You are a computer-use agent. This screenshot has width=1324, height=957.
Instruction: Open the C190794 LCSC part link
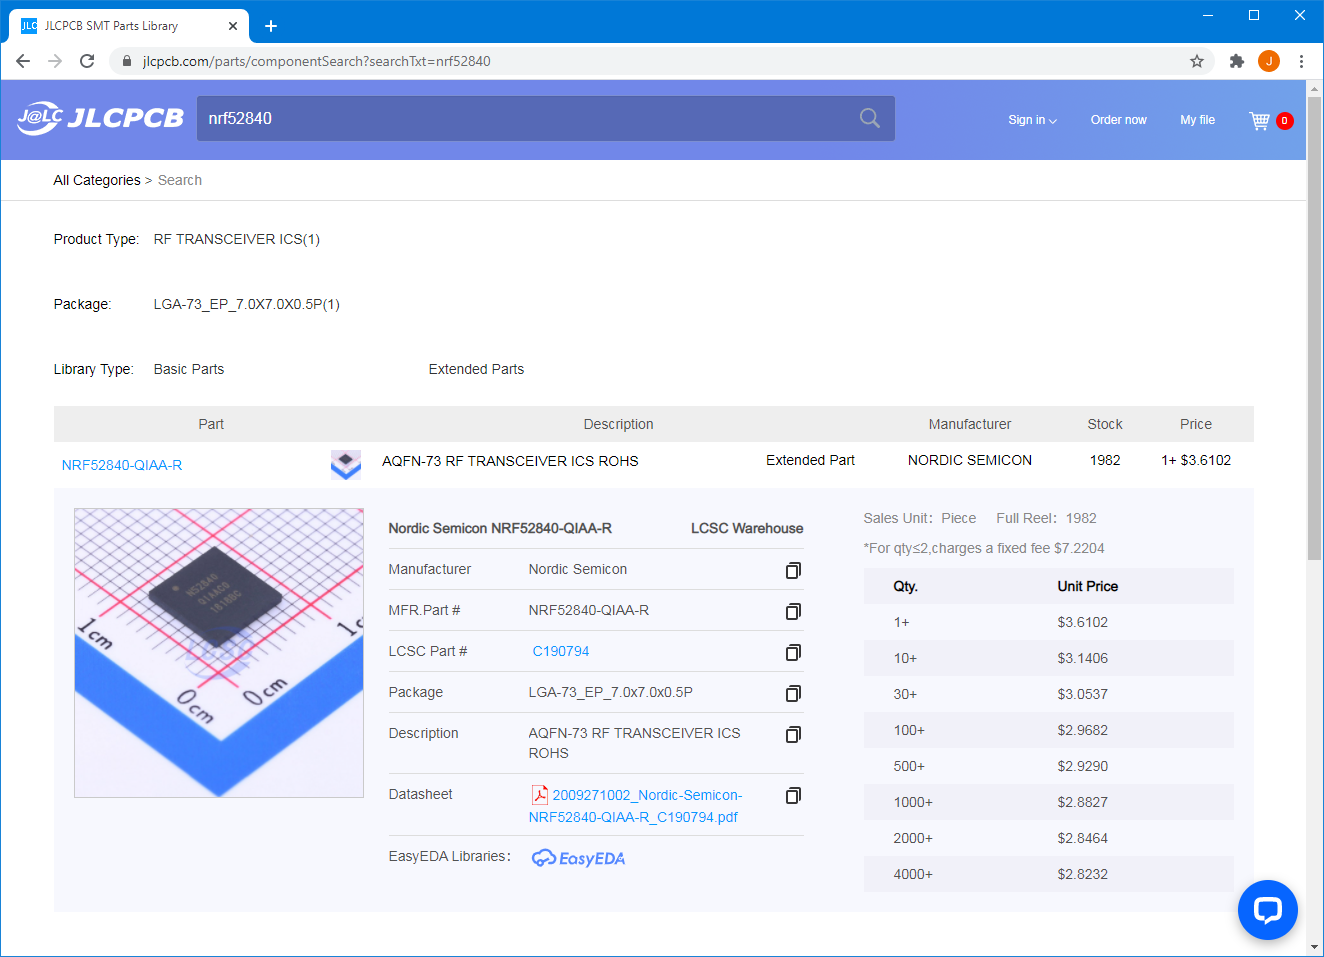561,651
